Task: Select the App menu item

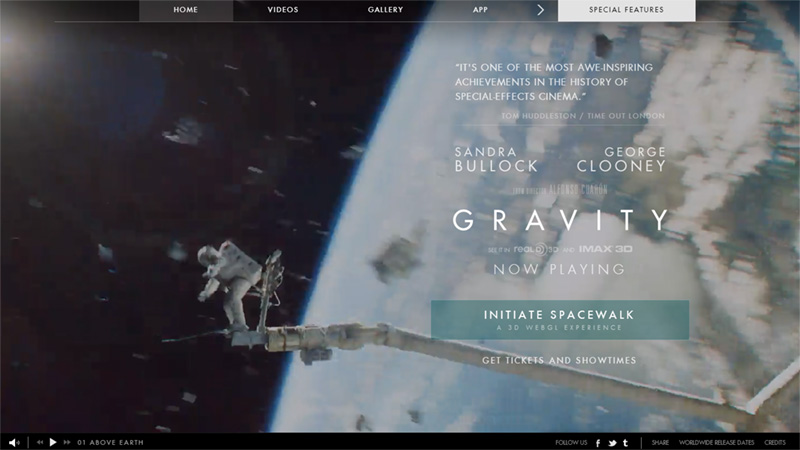Action: click(x=480, y=10)
